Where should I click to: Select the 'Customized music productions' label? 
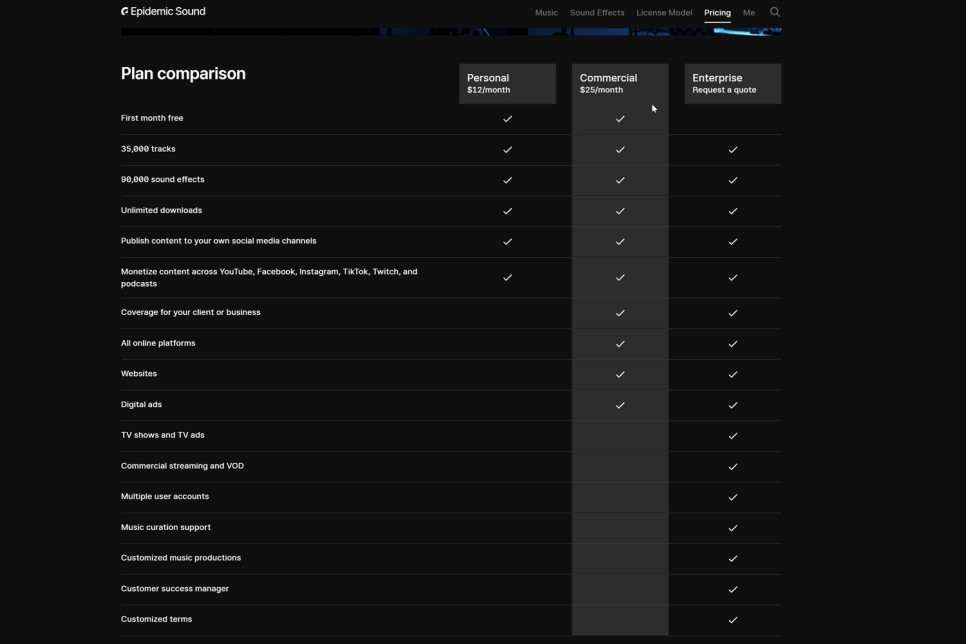[181, 558]
